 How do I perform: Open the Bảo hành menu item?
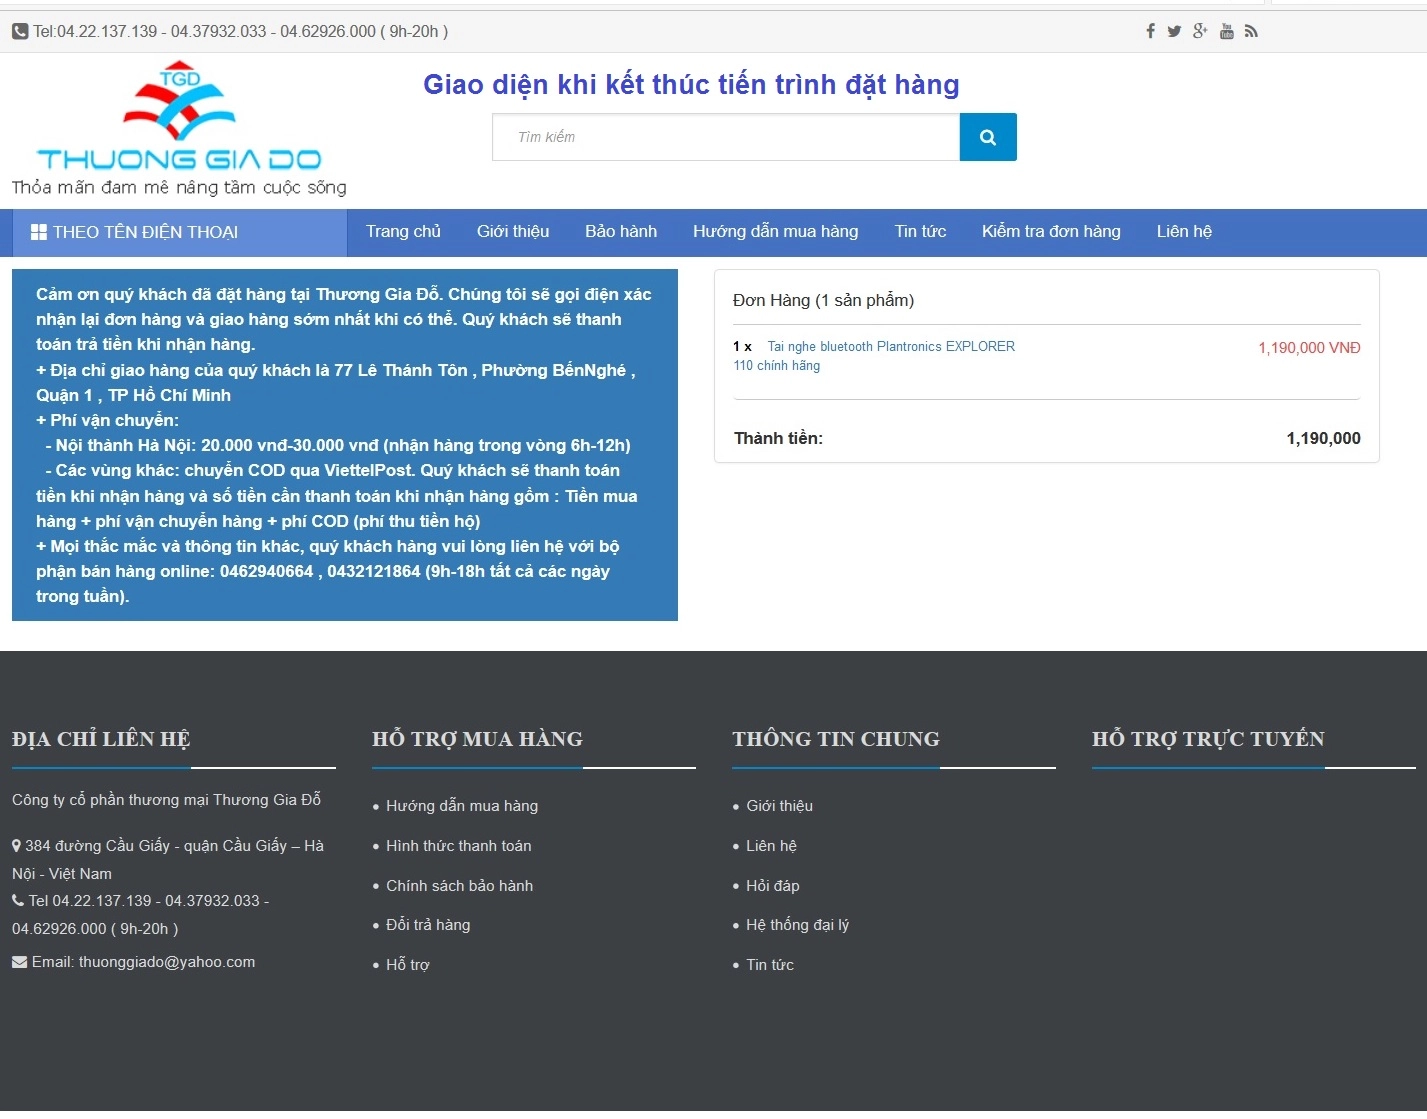coord(621,231)
